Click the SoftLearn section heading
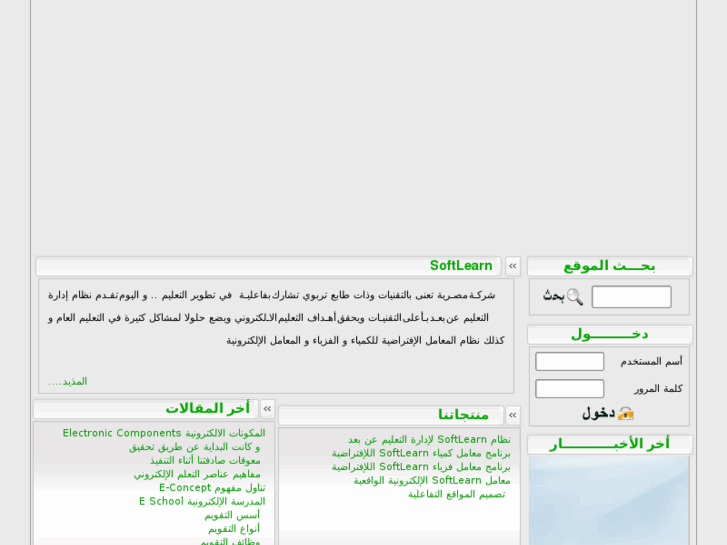 point(461,266)
